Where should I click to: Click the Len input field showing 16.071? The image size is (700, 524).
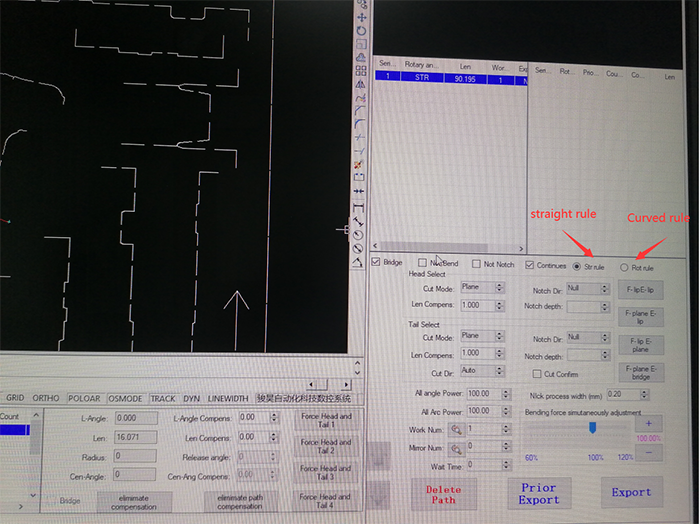pyautogui.click(x=136, y=437)
